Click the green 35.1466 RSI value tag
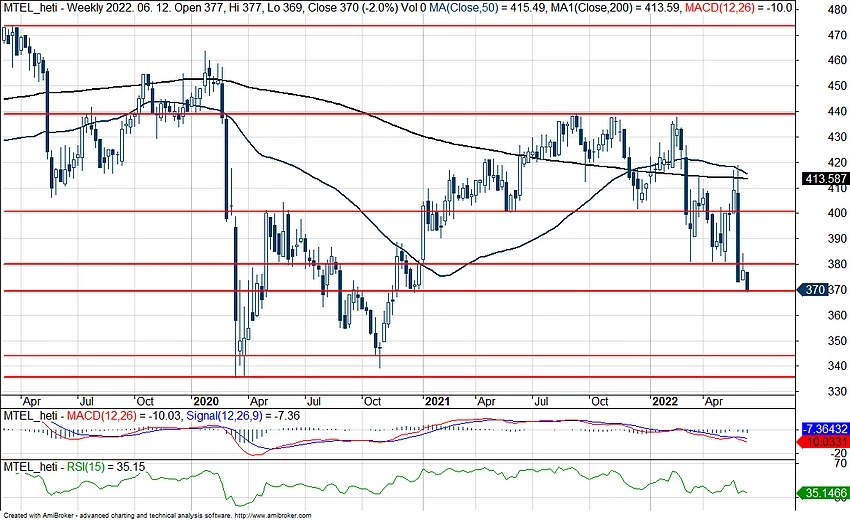The width and height of the screenshot is (850, 520). pyautogui.click(x=823, y=493)
